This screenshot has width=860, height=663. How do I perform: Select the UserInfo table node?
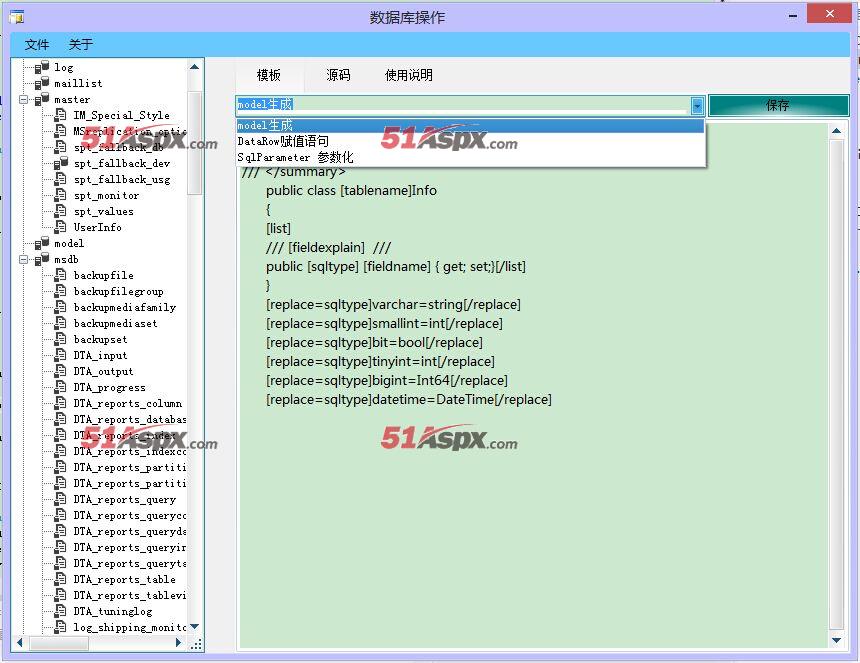pos(98,227)
